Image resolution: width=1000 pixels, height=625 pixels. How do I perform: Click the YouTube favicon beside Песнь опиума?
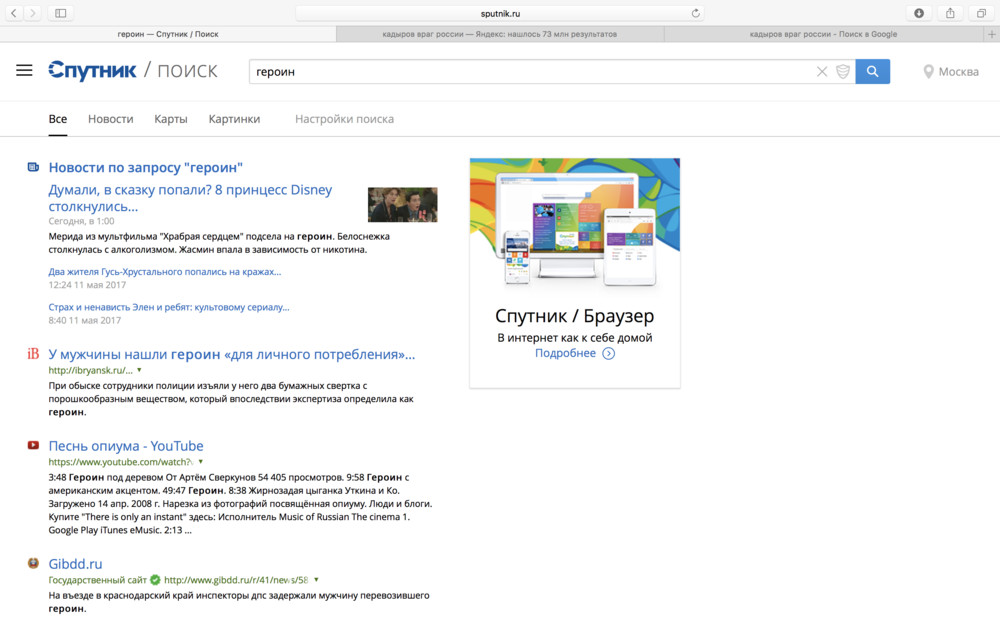[33, 445]
